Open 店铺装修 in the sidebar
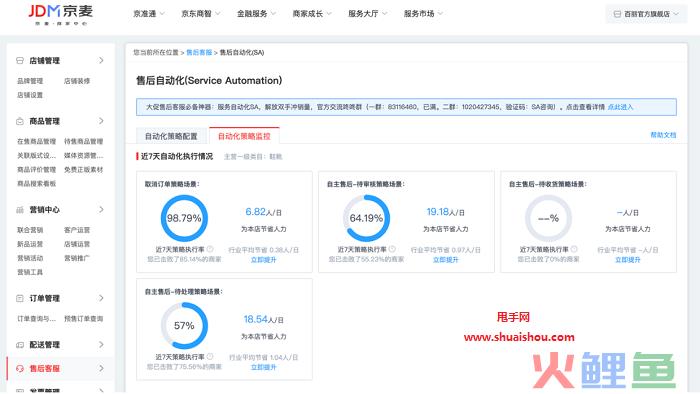 tap(77, 81)
